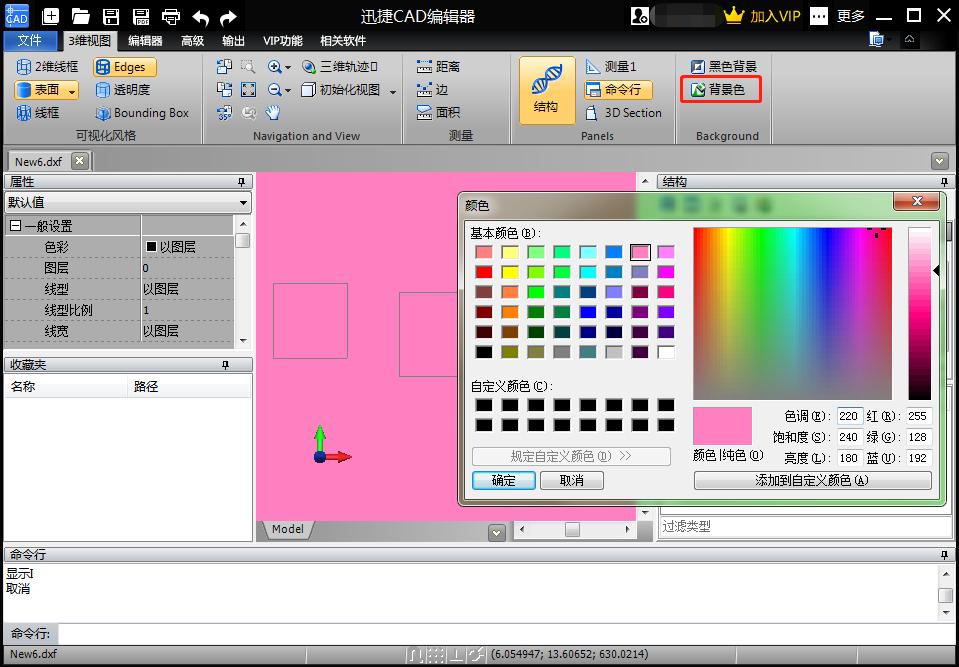Viewport: 959px width, 667px height.
Task: Select the 2维线框 wireframe style
Action: click(x=47, y=67)
